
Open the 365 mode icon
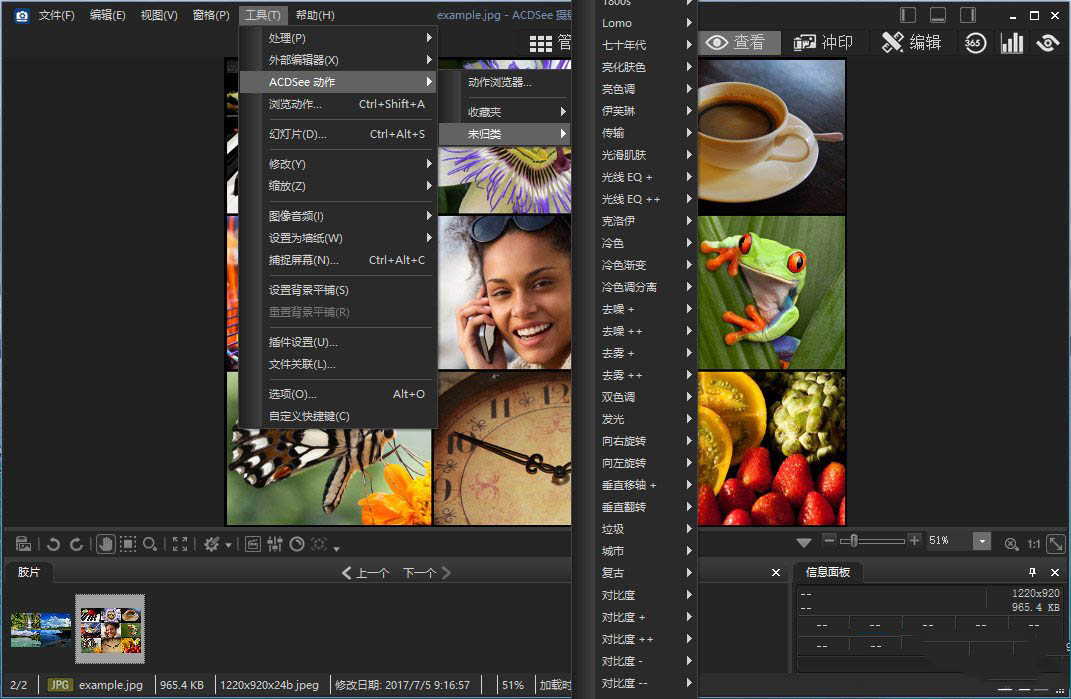(x=975, y=43)
